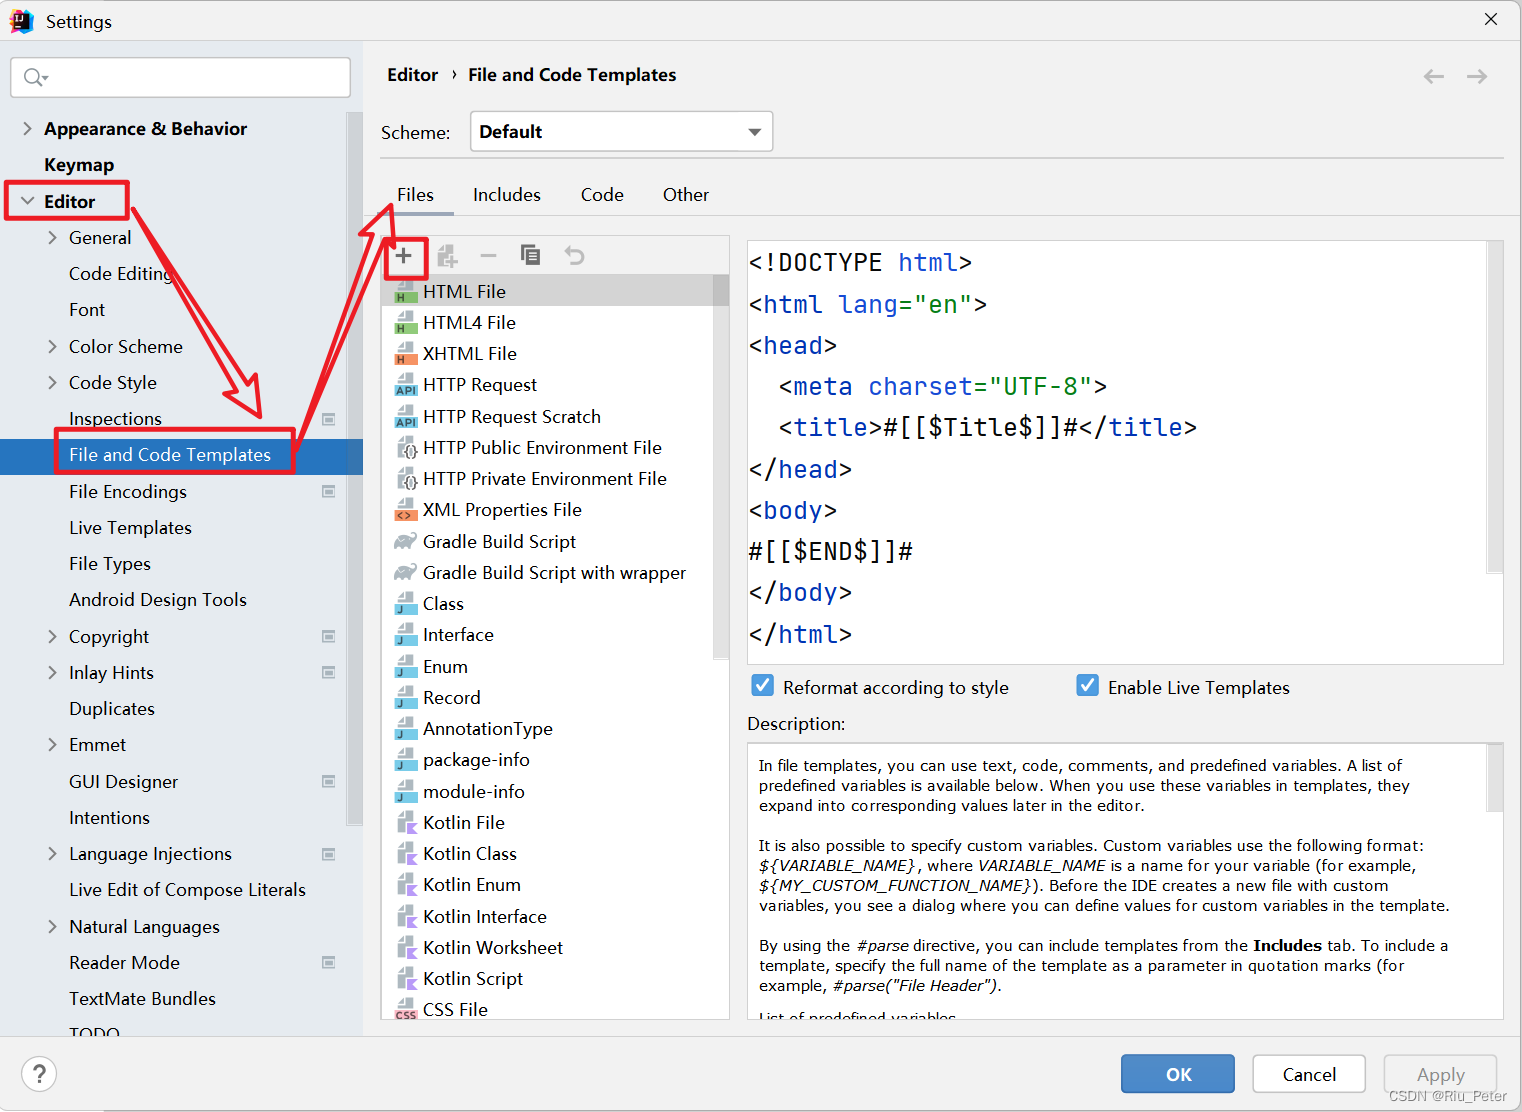Toggle Reformat according to style checkbox
Viewport: 1522px width, 1112px height.
point(762,685)
